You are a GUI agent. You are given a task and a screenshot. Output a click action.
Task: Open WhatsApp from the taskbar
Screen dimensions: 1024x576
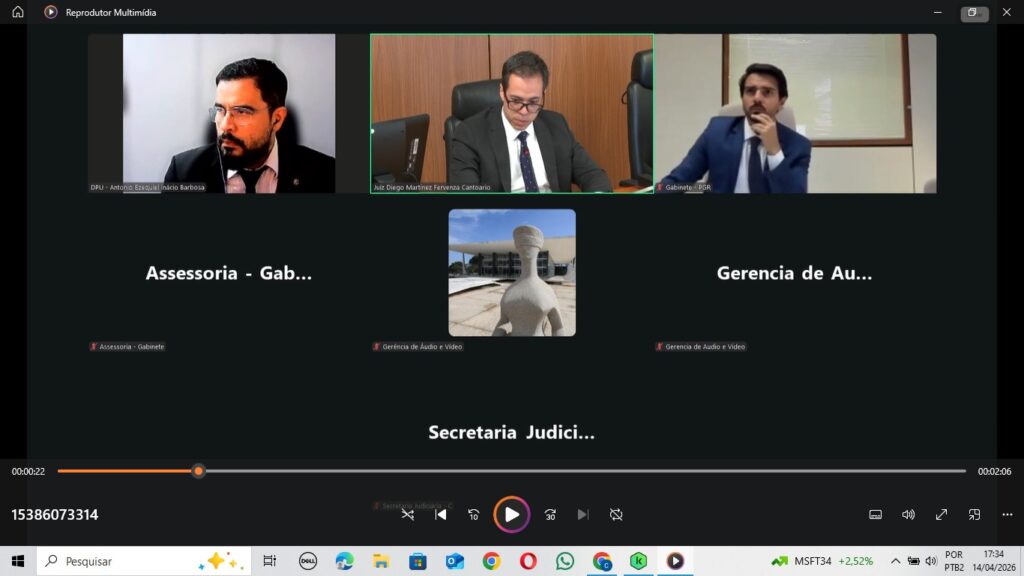(565, 561)
